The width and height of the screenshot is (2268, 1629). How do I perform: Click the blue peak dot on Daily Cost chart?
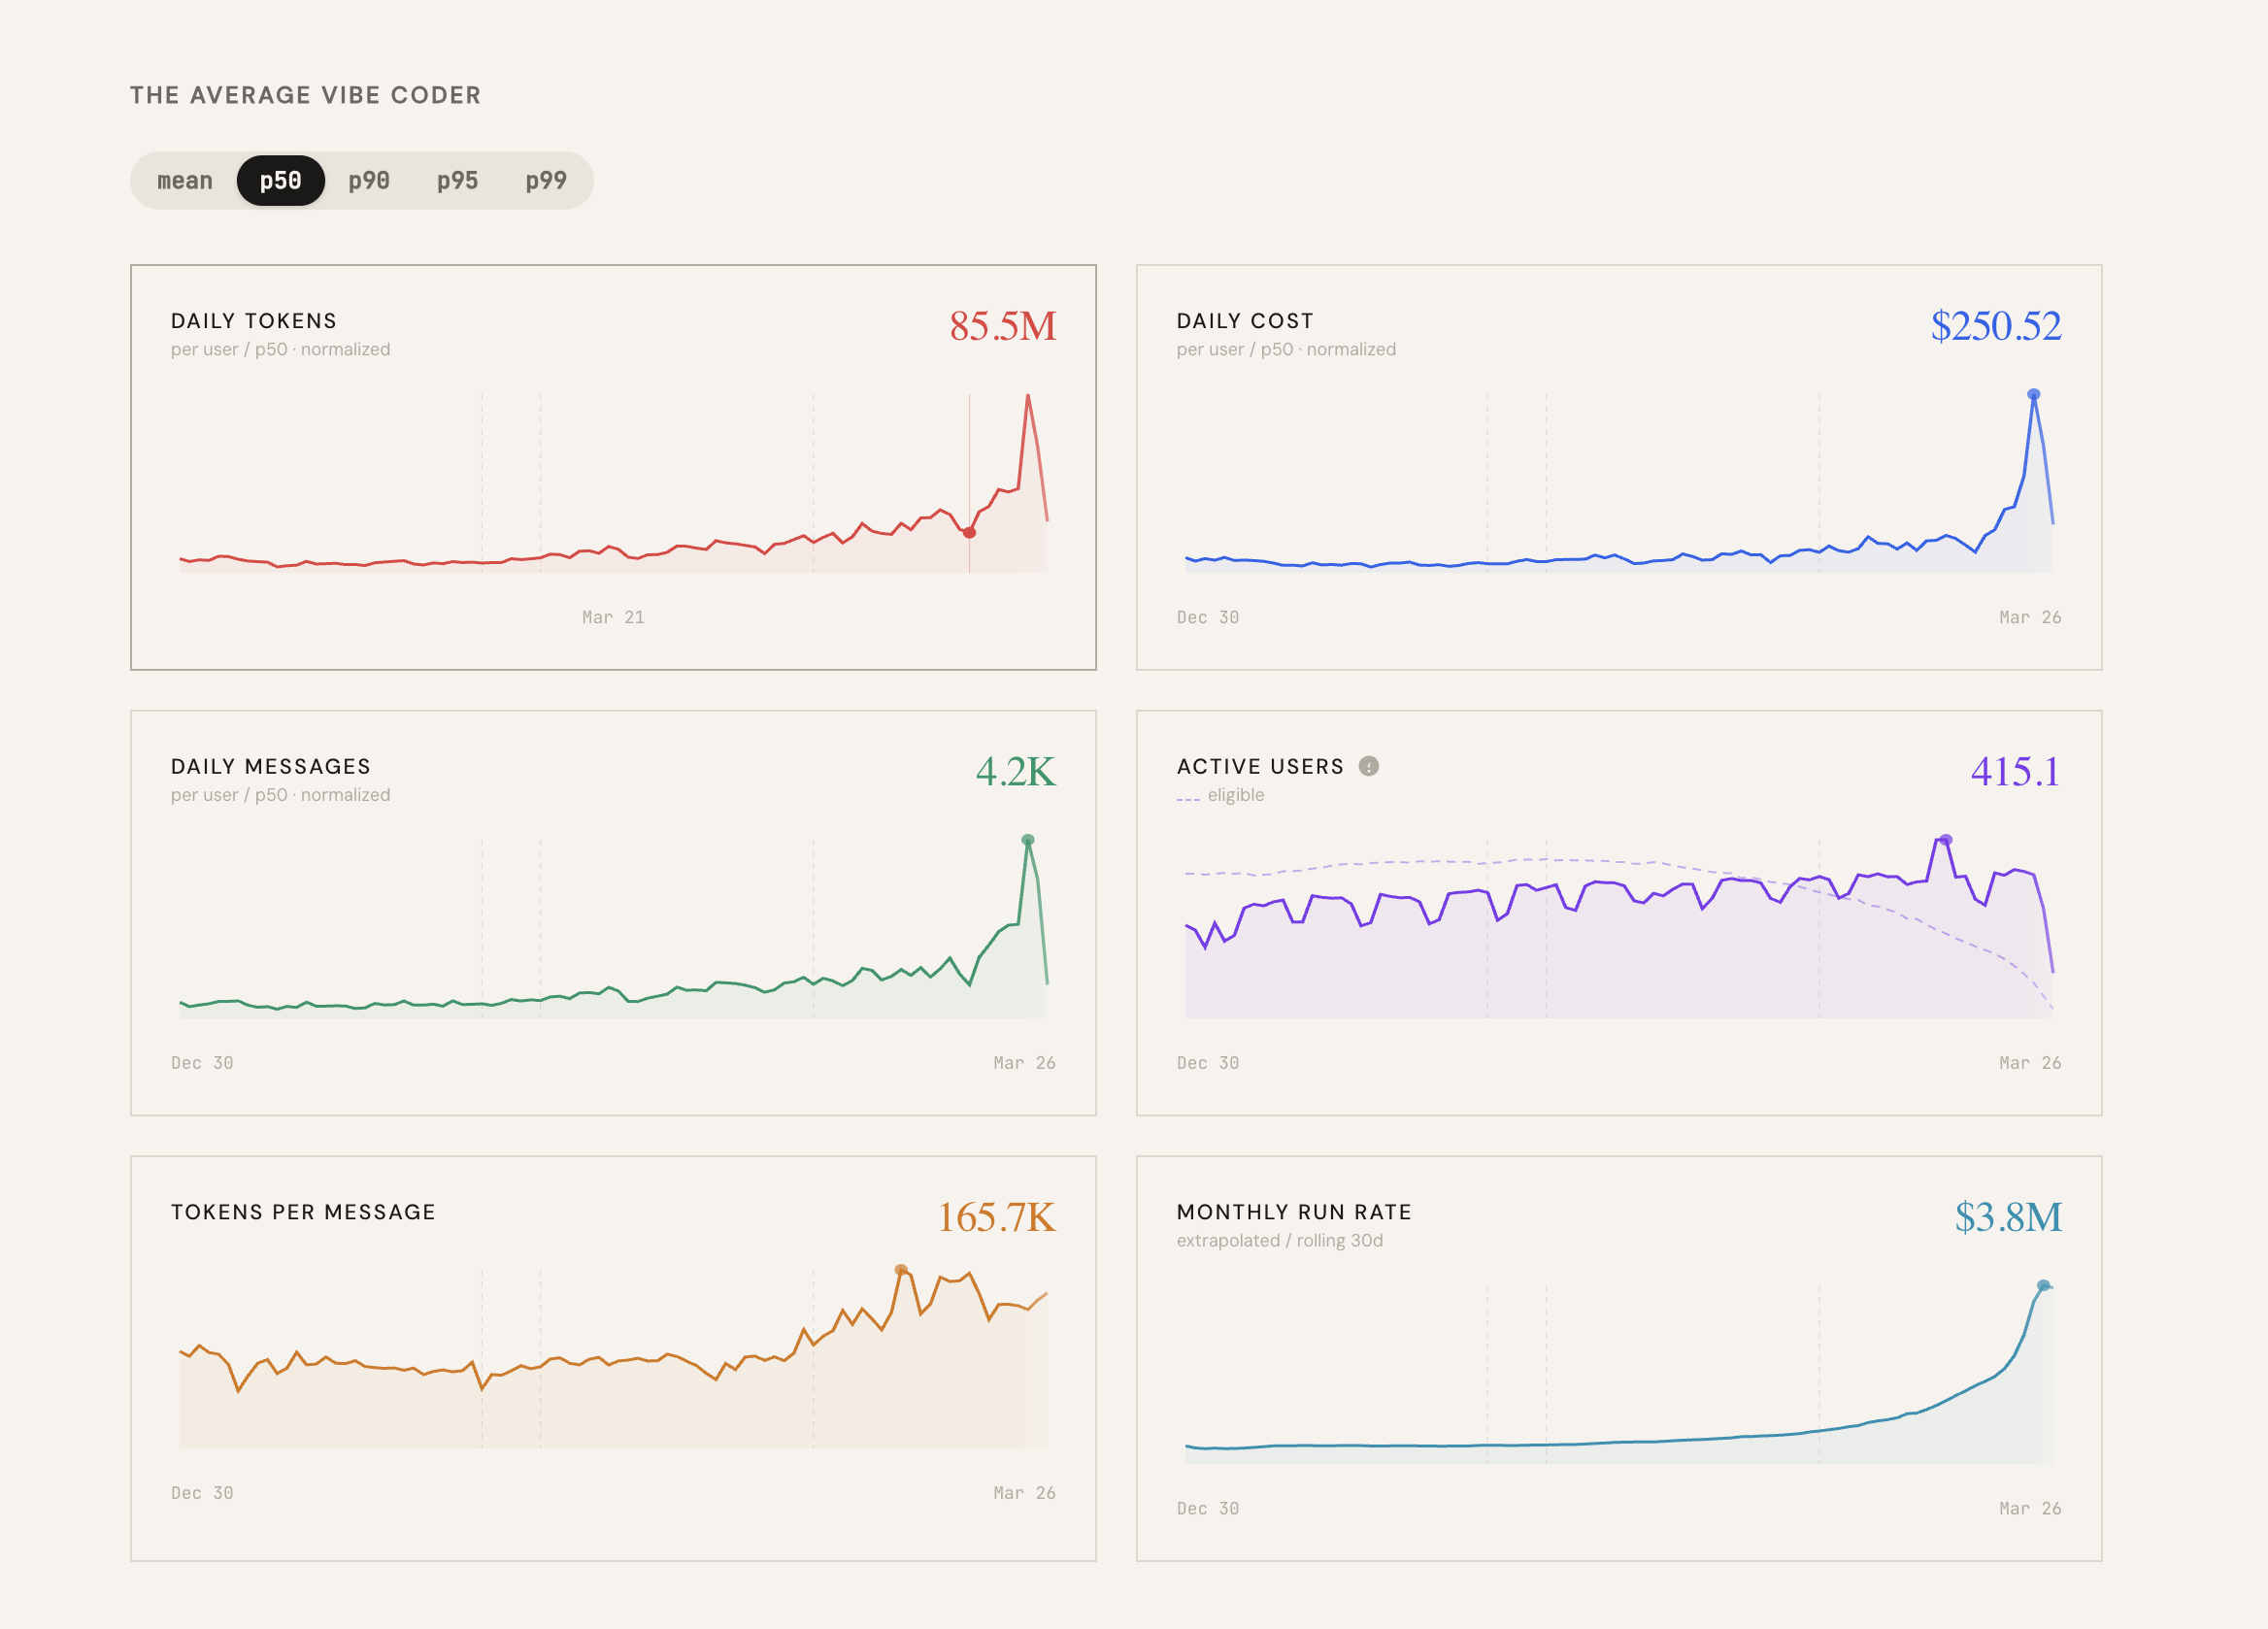2033,395
